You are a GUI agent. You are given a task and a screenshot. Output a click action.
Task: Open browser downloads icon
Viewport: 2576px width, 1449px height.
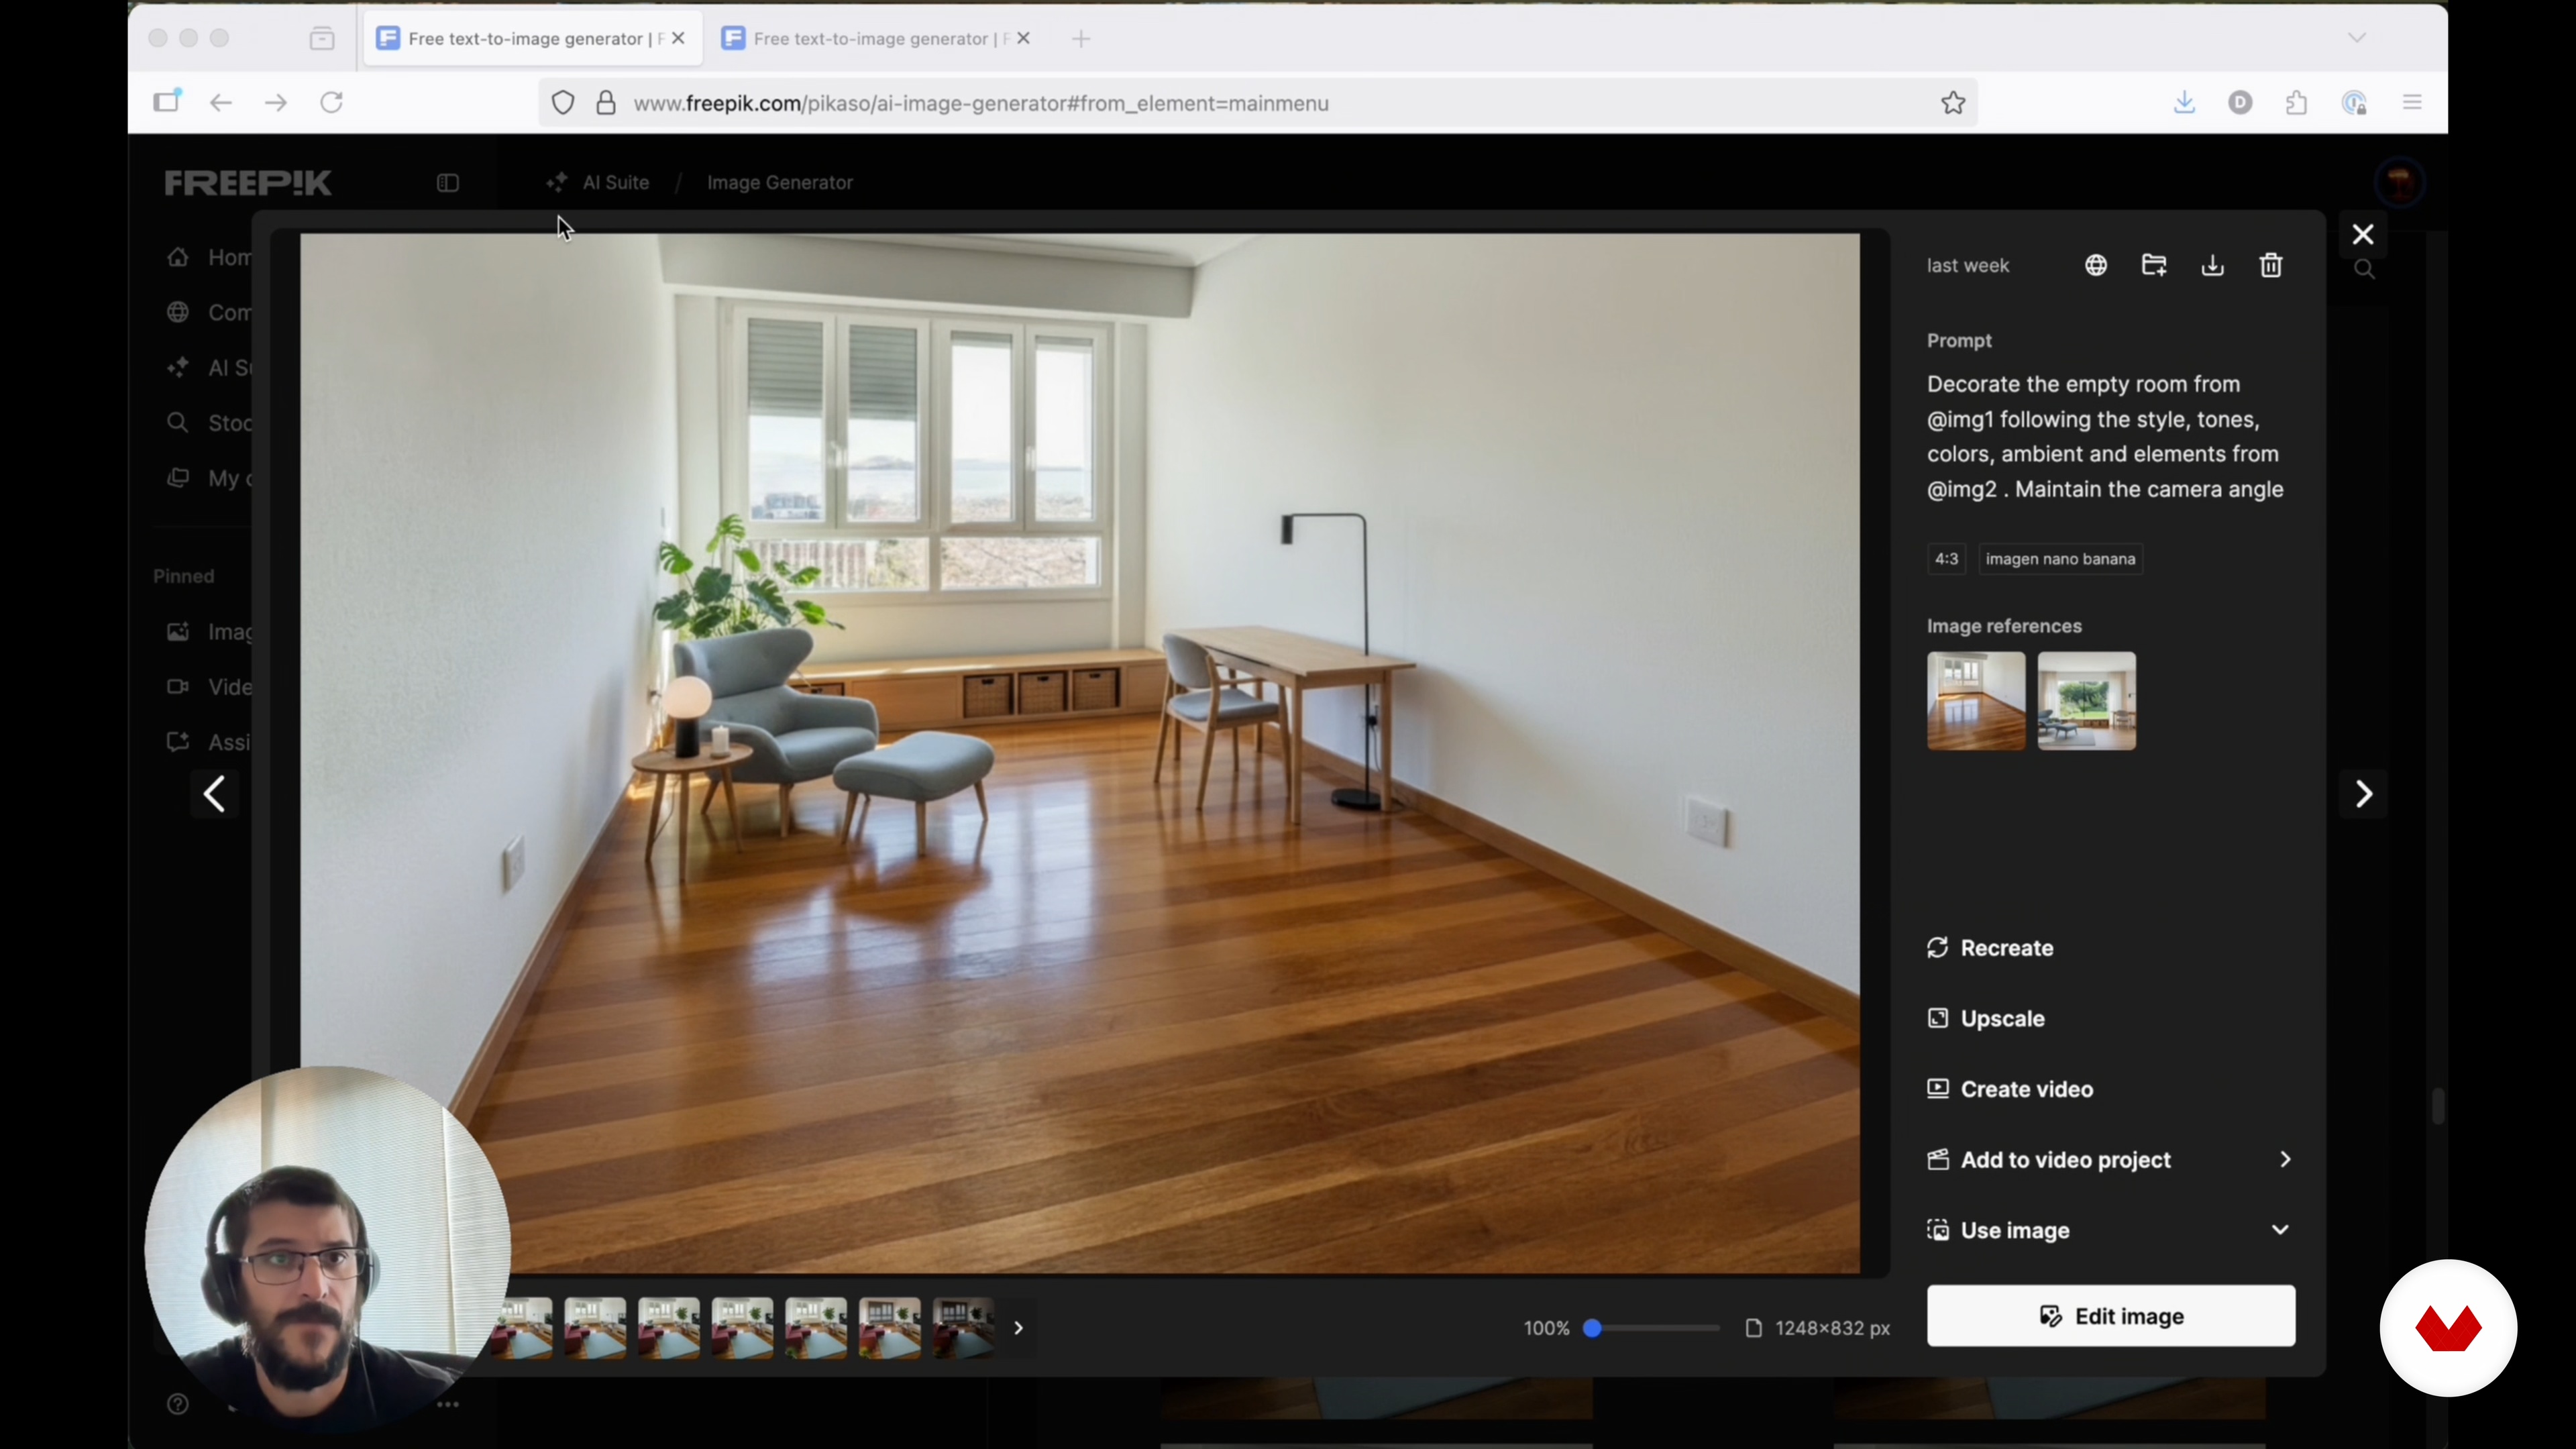2184,103
